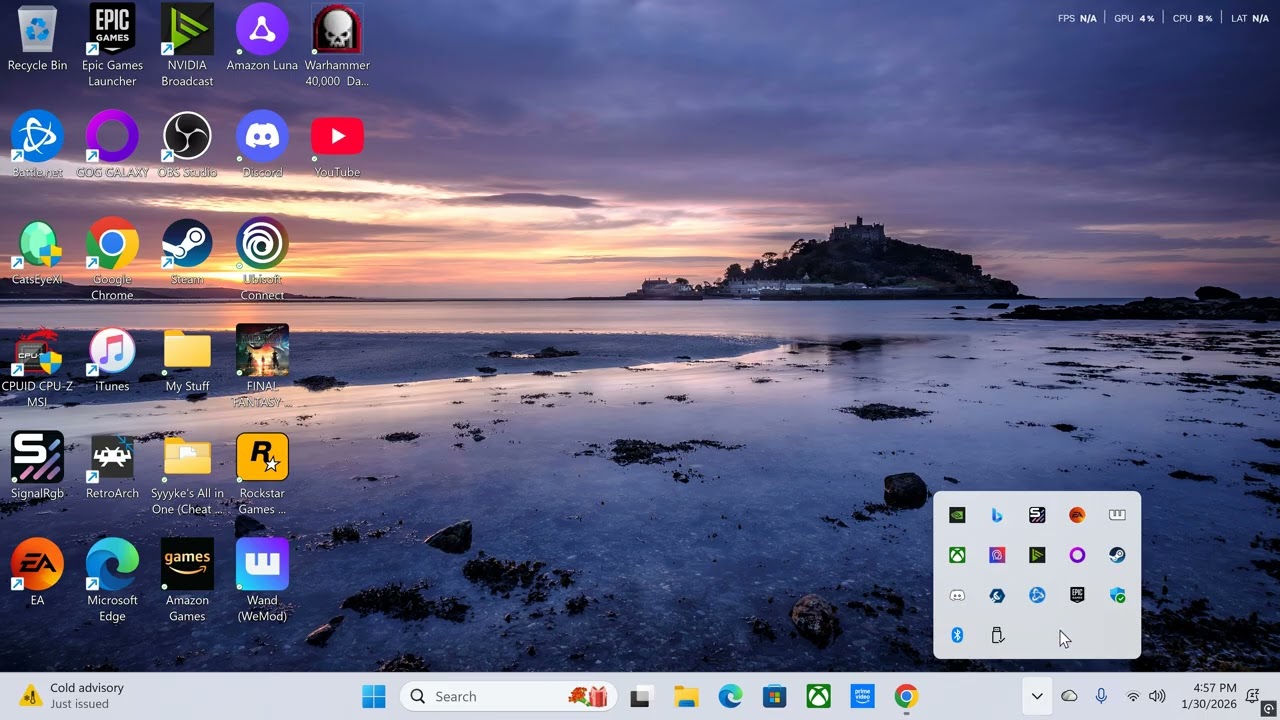The width and height of the screenshot is (1280, 720).
Task: Select the OBS Studio desktop shortcut
Action: 187,145
